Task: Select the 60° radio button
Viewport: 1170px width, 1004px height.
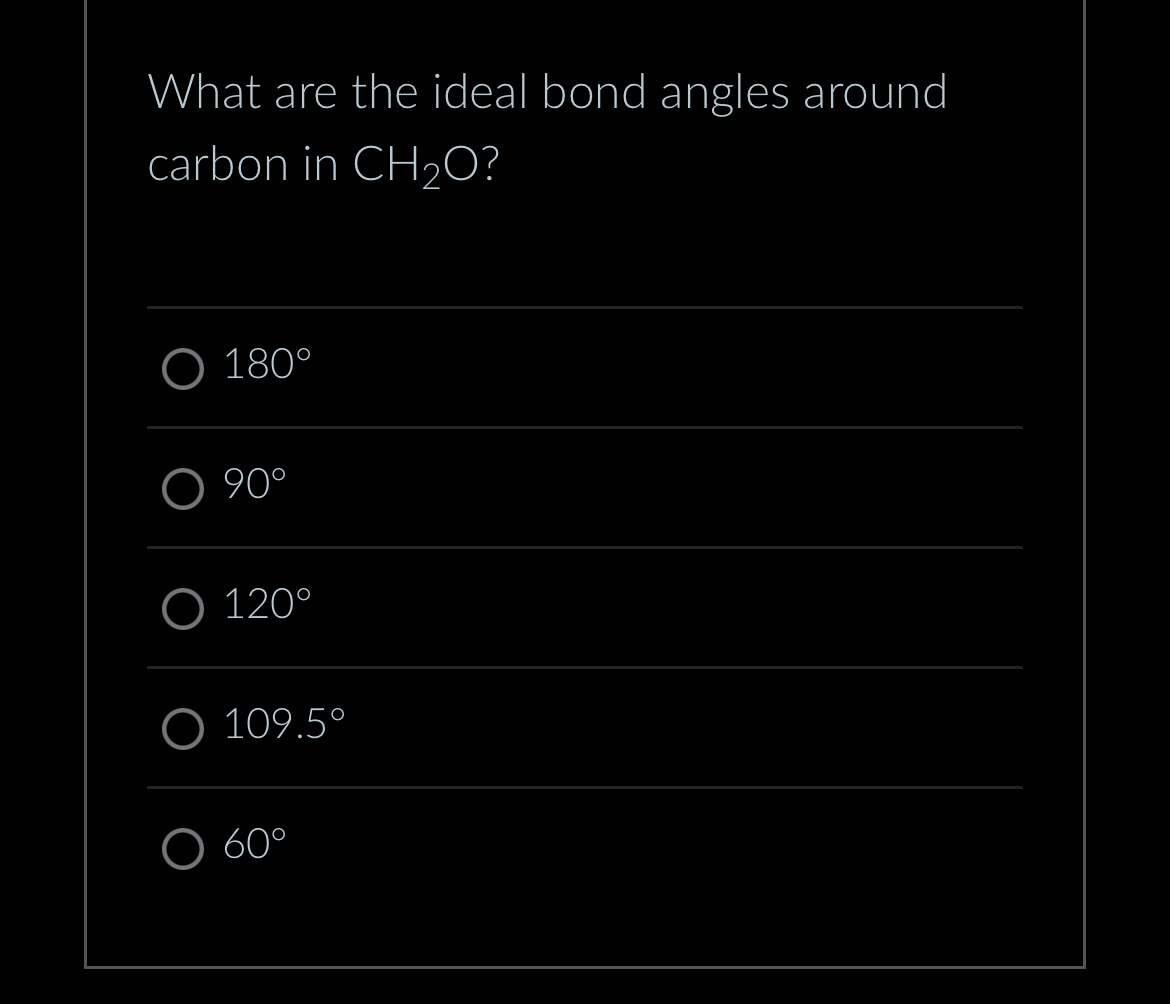Action: click(x=183, y=849)
